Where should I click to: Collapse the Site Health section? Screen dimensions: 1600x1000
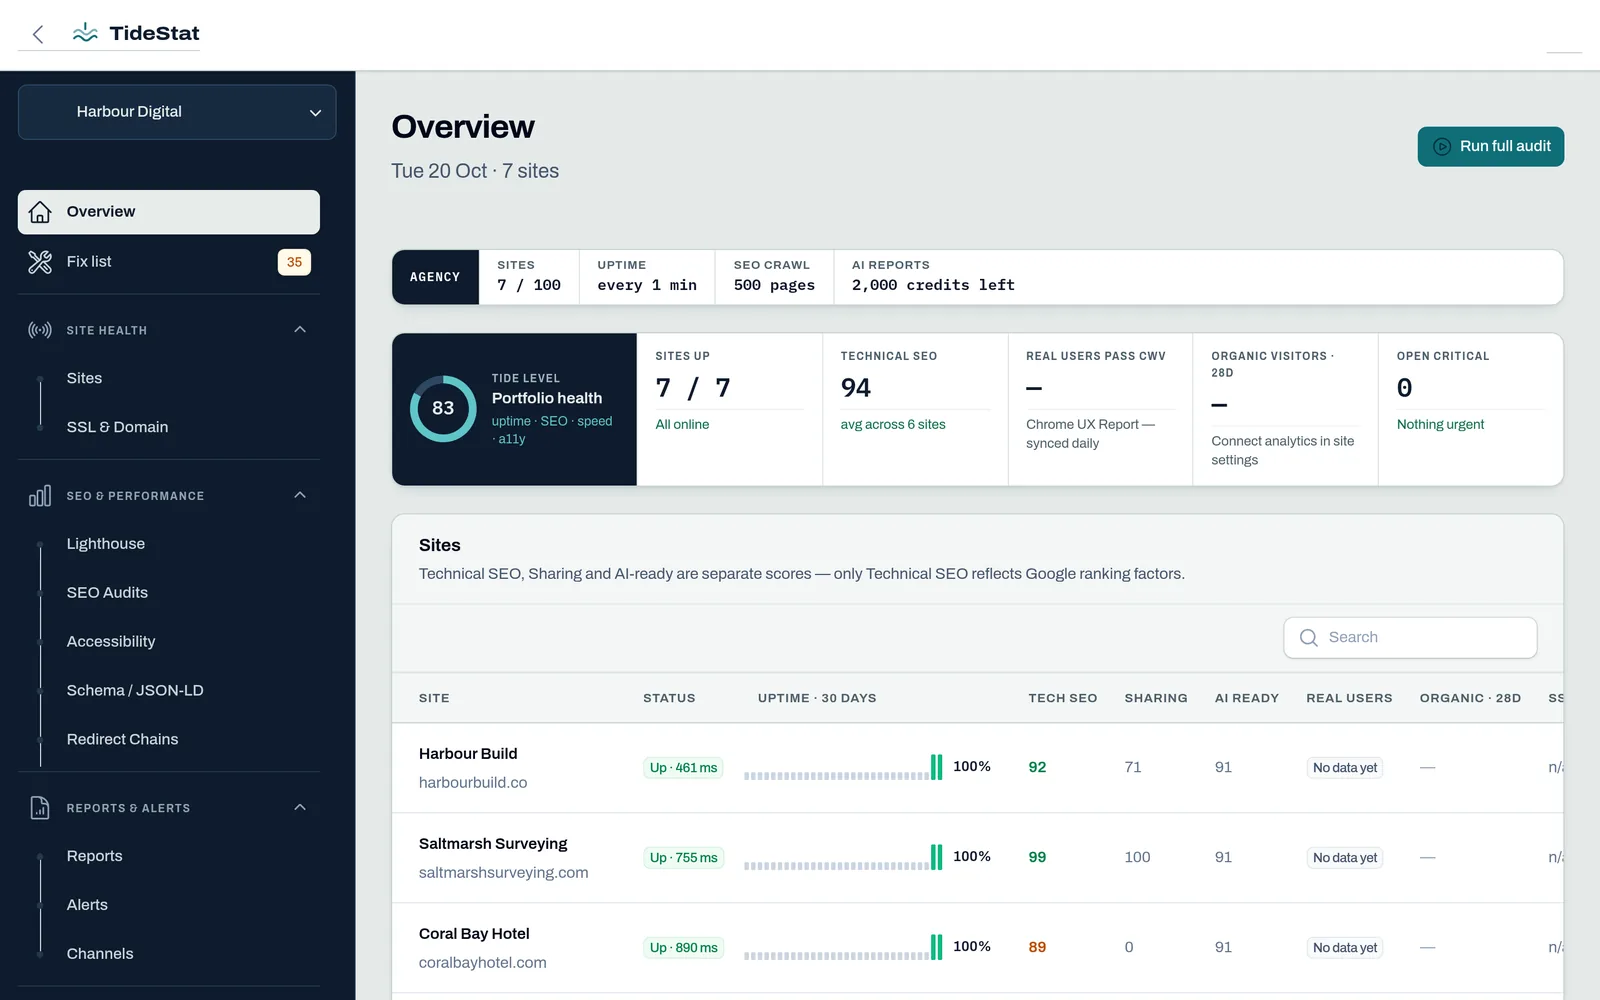pyautogui.click(x=300, y=330)
